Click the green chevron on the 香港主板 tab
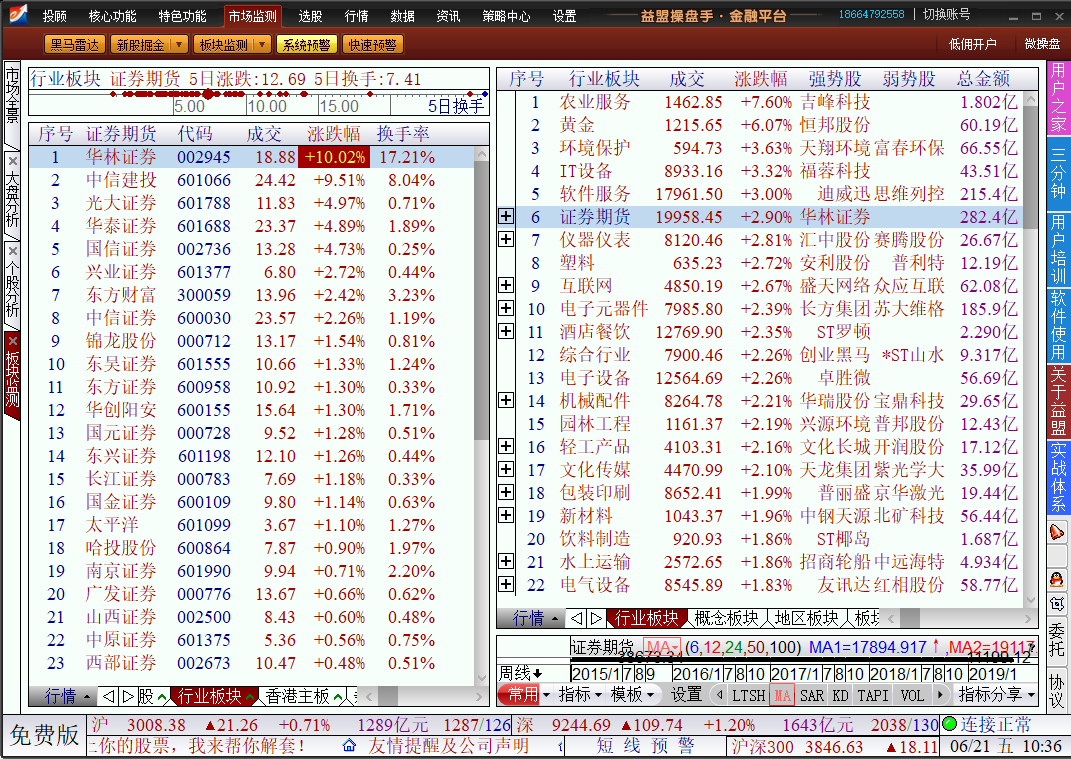This screenshot has height=759, width=1071. (x=338, y=697)
